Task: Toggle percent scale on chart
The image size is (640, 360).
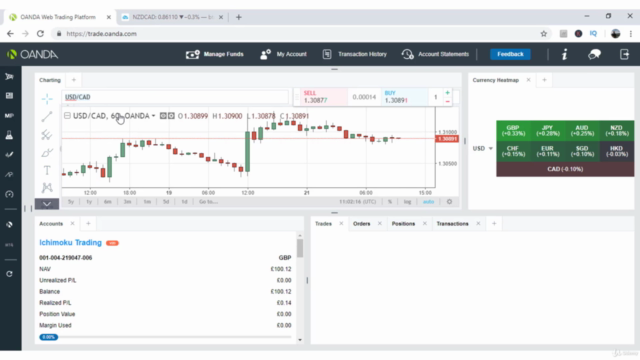Action: [390, 202]
